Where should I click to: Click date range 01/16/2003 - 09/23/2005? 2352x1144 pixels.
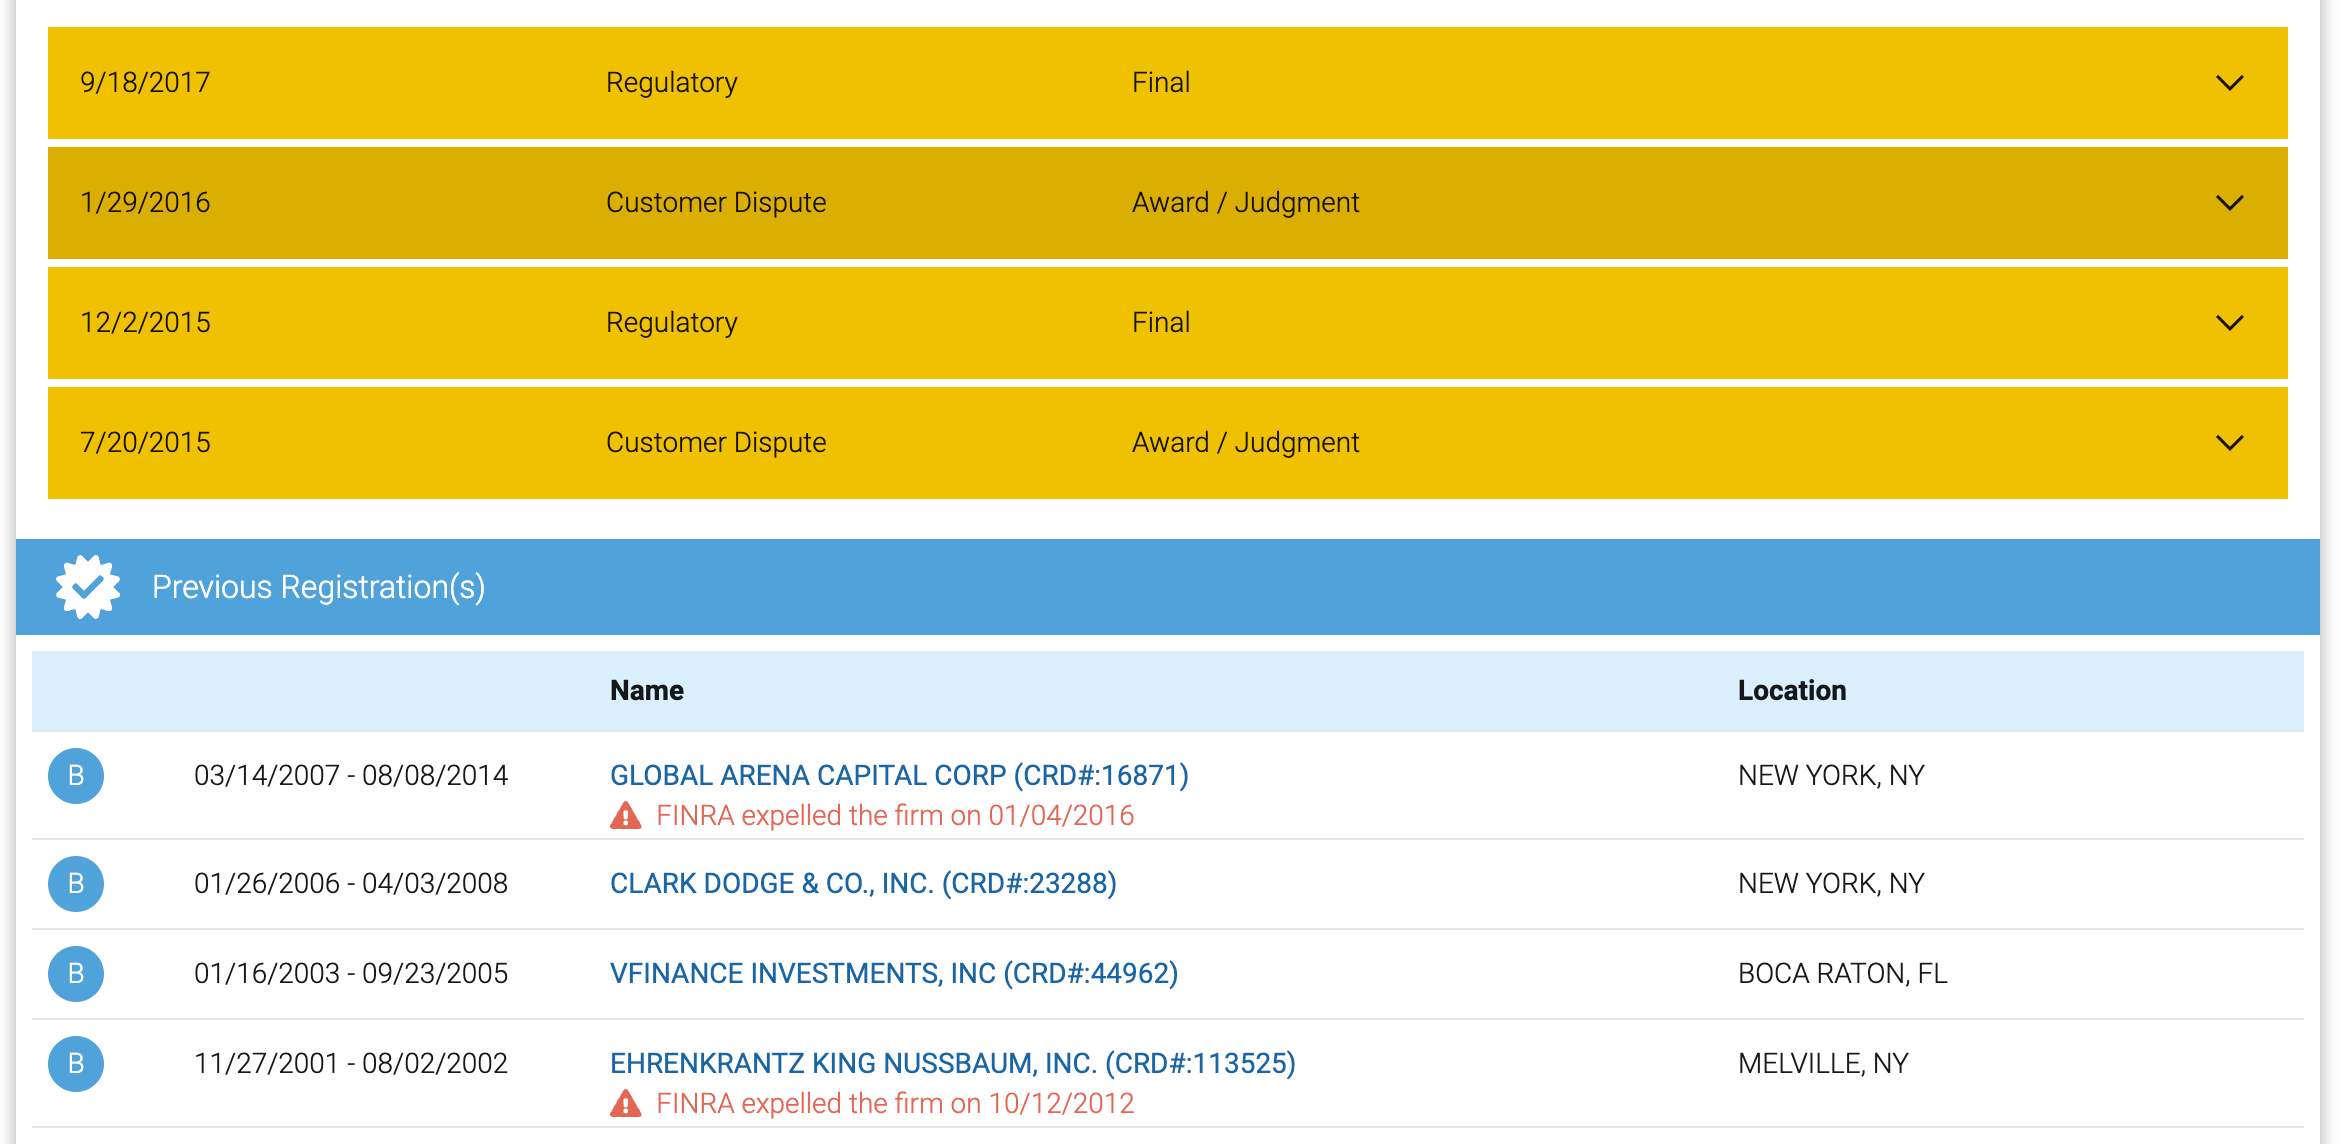click(351, 974)
